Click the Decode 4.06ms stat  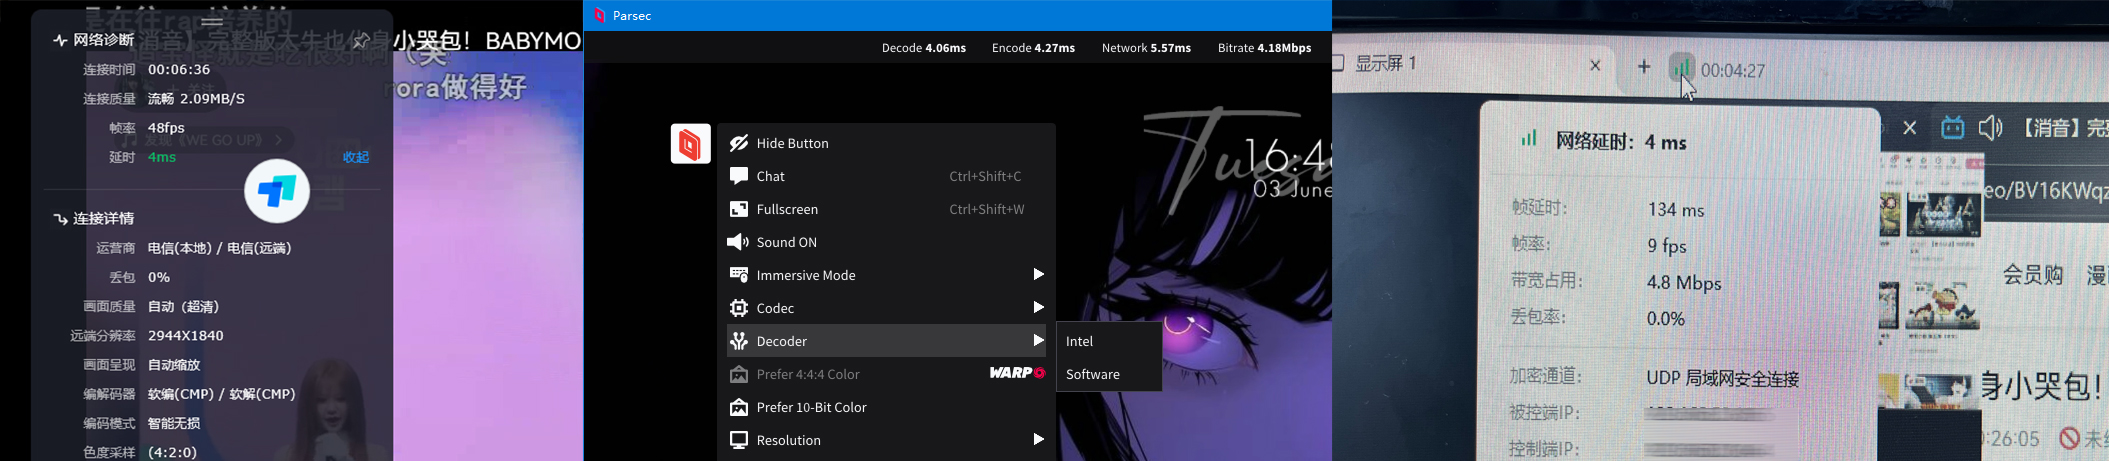click(923, 48)
